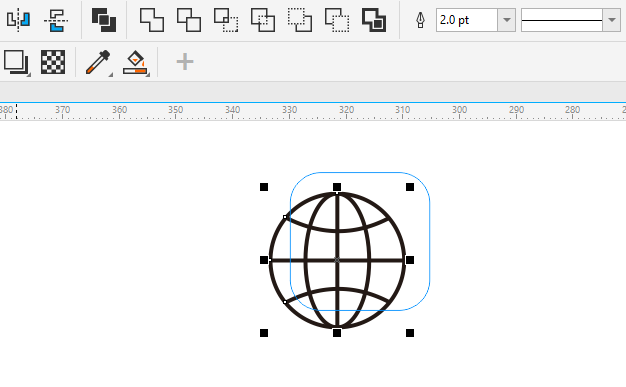This screenshot has width=626, height=387.
Task: Click the top-right selection handle
Action: pyautogui.click(x=410, y=187)
